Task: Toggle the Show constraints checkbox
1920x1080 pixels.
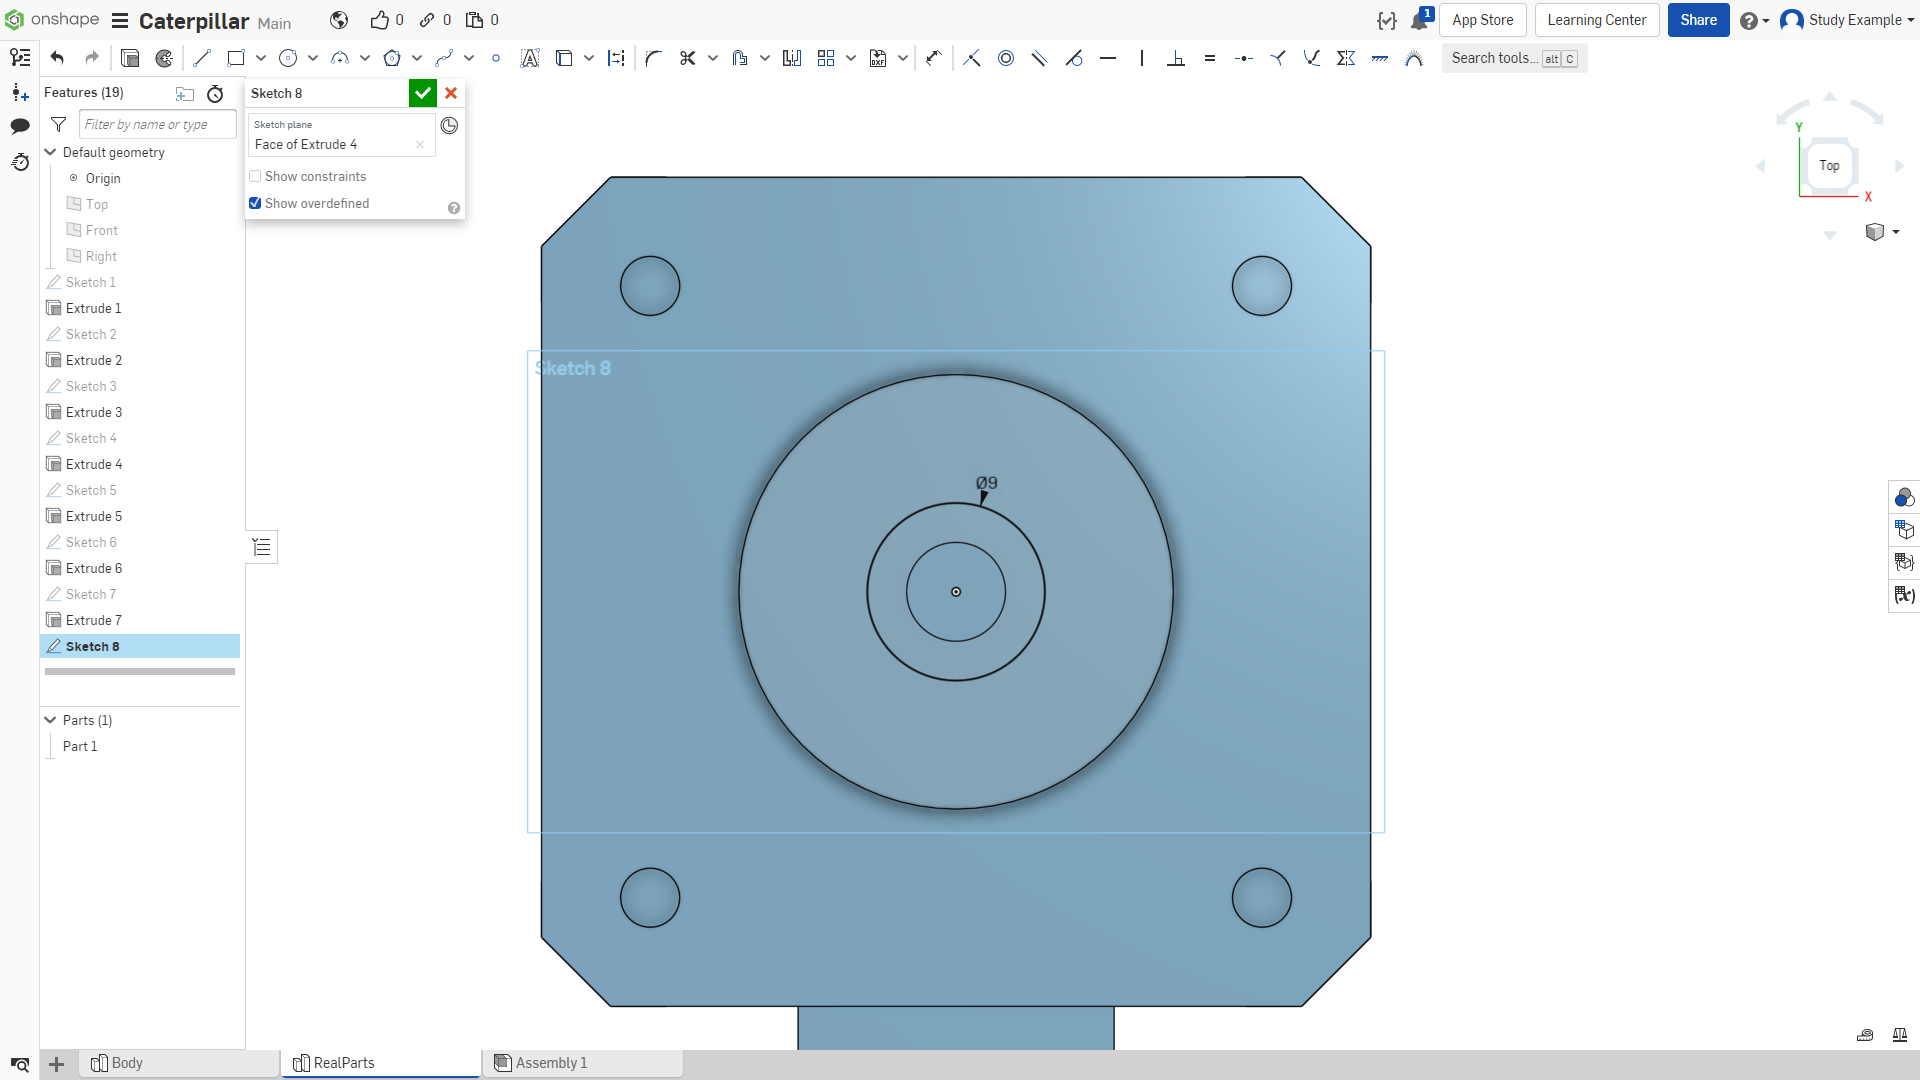Action: coord(255,176)
